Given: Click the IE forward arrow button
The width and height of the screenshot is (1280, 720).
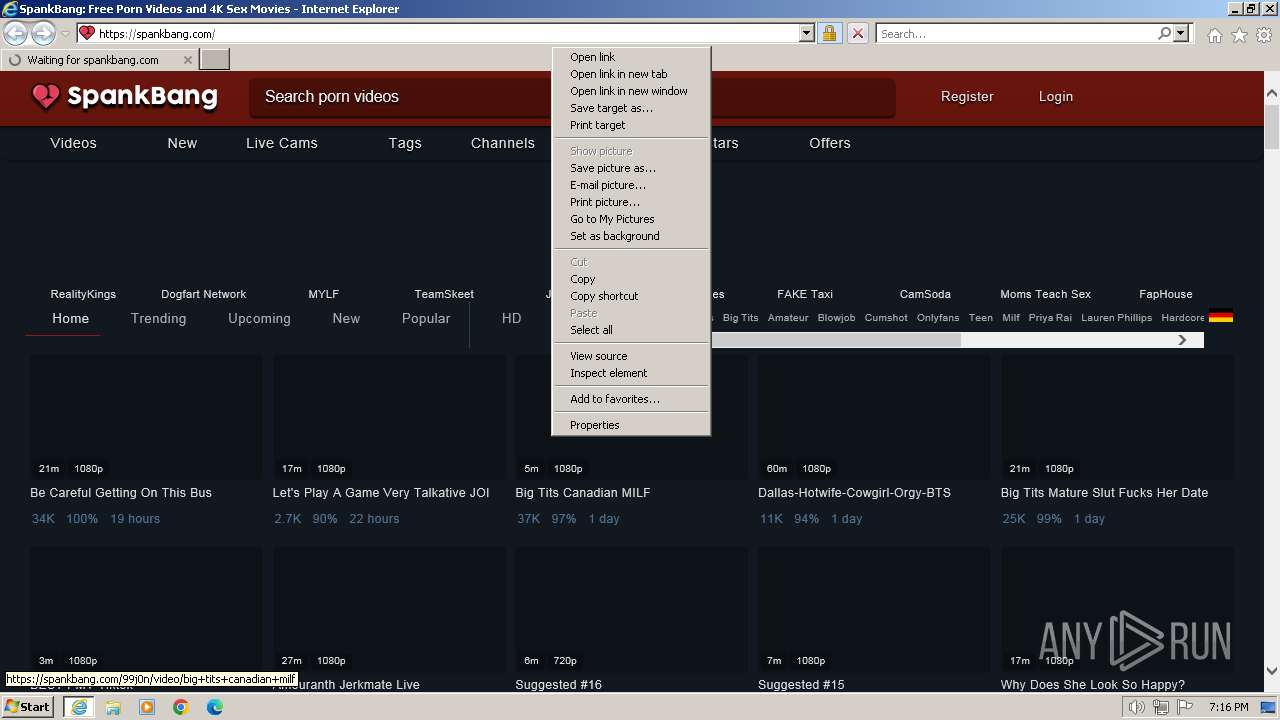Looking at the screenshot, I should pyautogui.click(x=43, y=34).
